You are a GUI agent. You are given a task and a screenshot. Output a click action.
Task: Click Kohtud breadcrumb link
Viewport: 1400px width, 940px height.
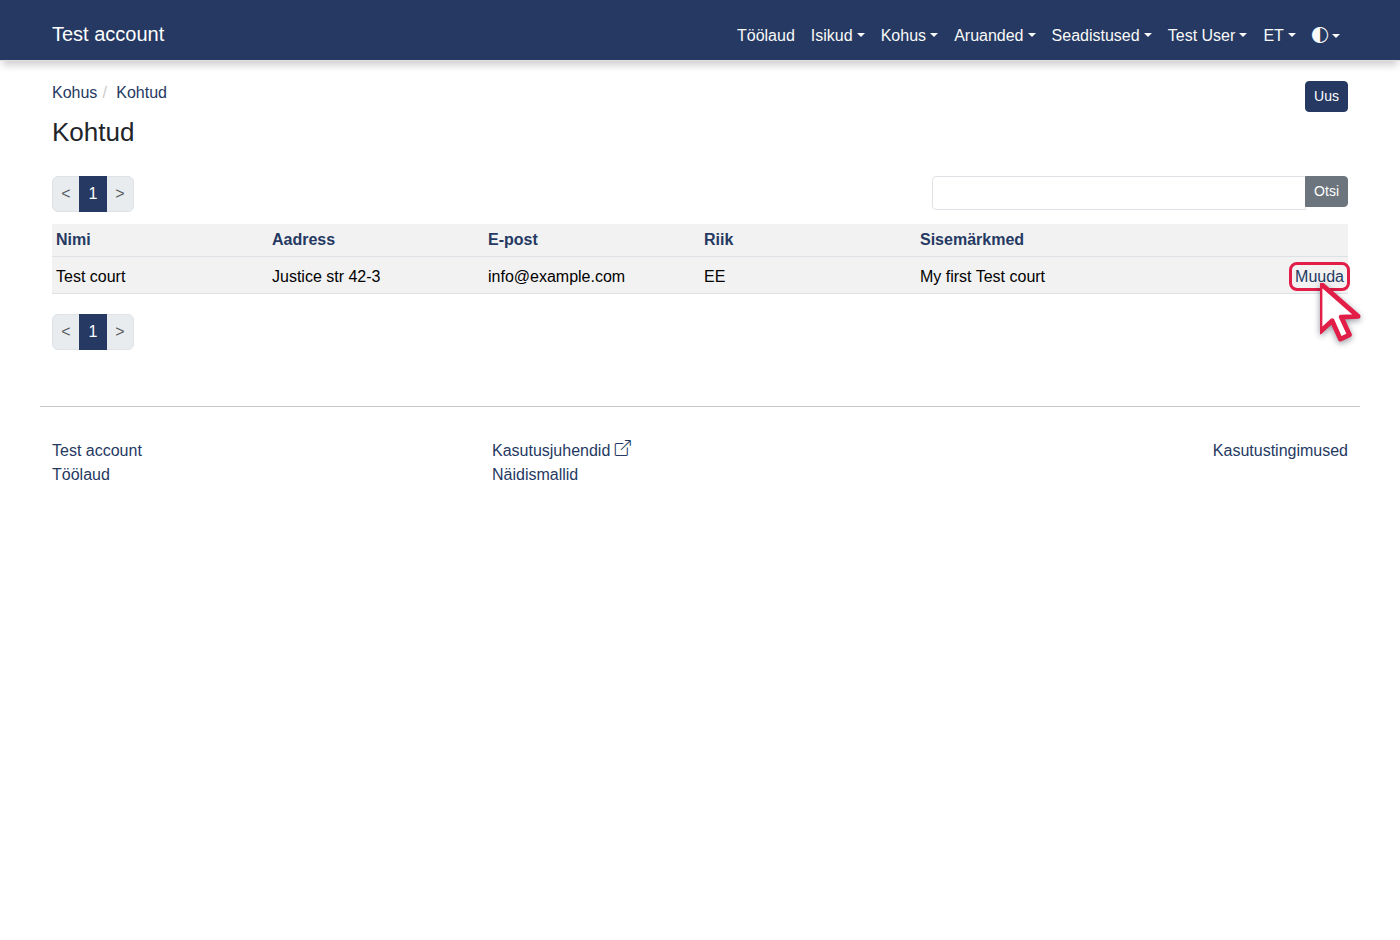tap(141, 92)
